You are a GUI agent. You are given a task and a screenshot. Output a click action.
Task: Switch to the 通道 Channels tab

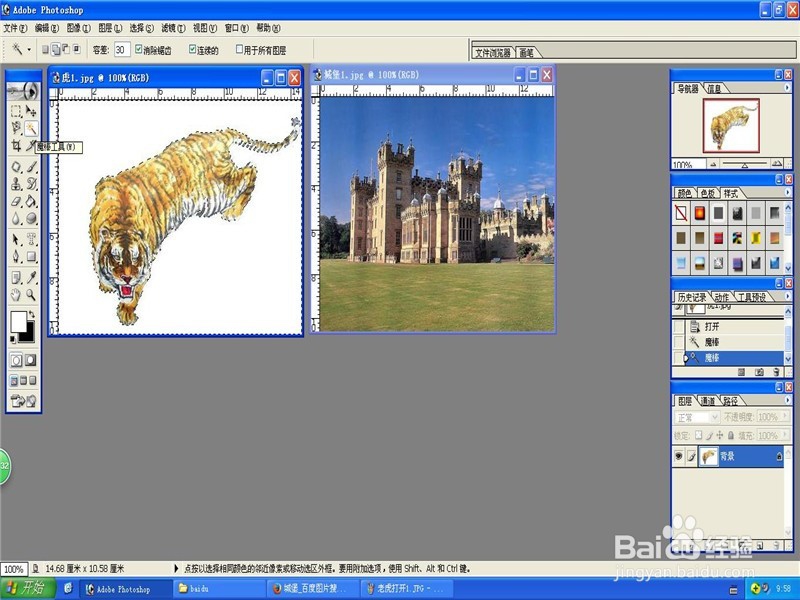(708, 401)
